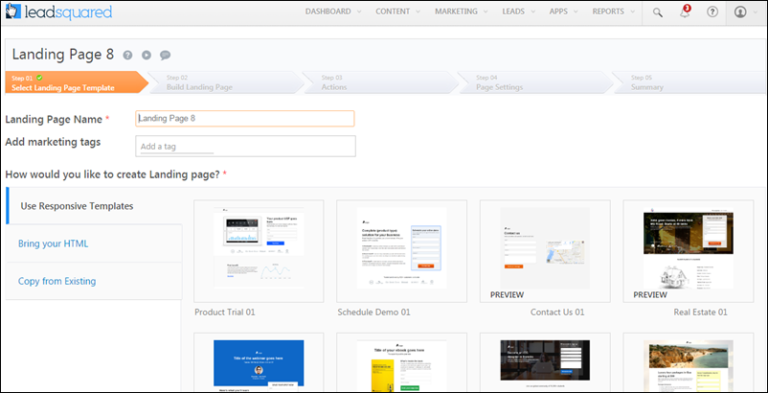Click the help icon next to Landing Page 8 title

[128, 55]
